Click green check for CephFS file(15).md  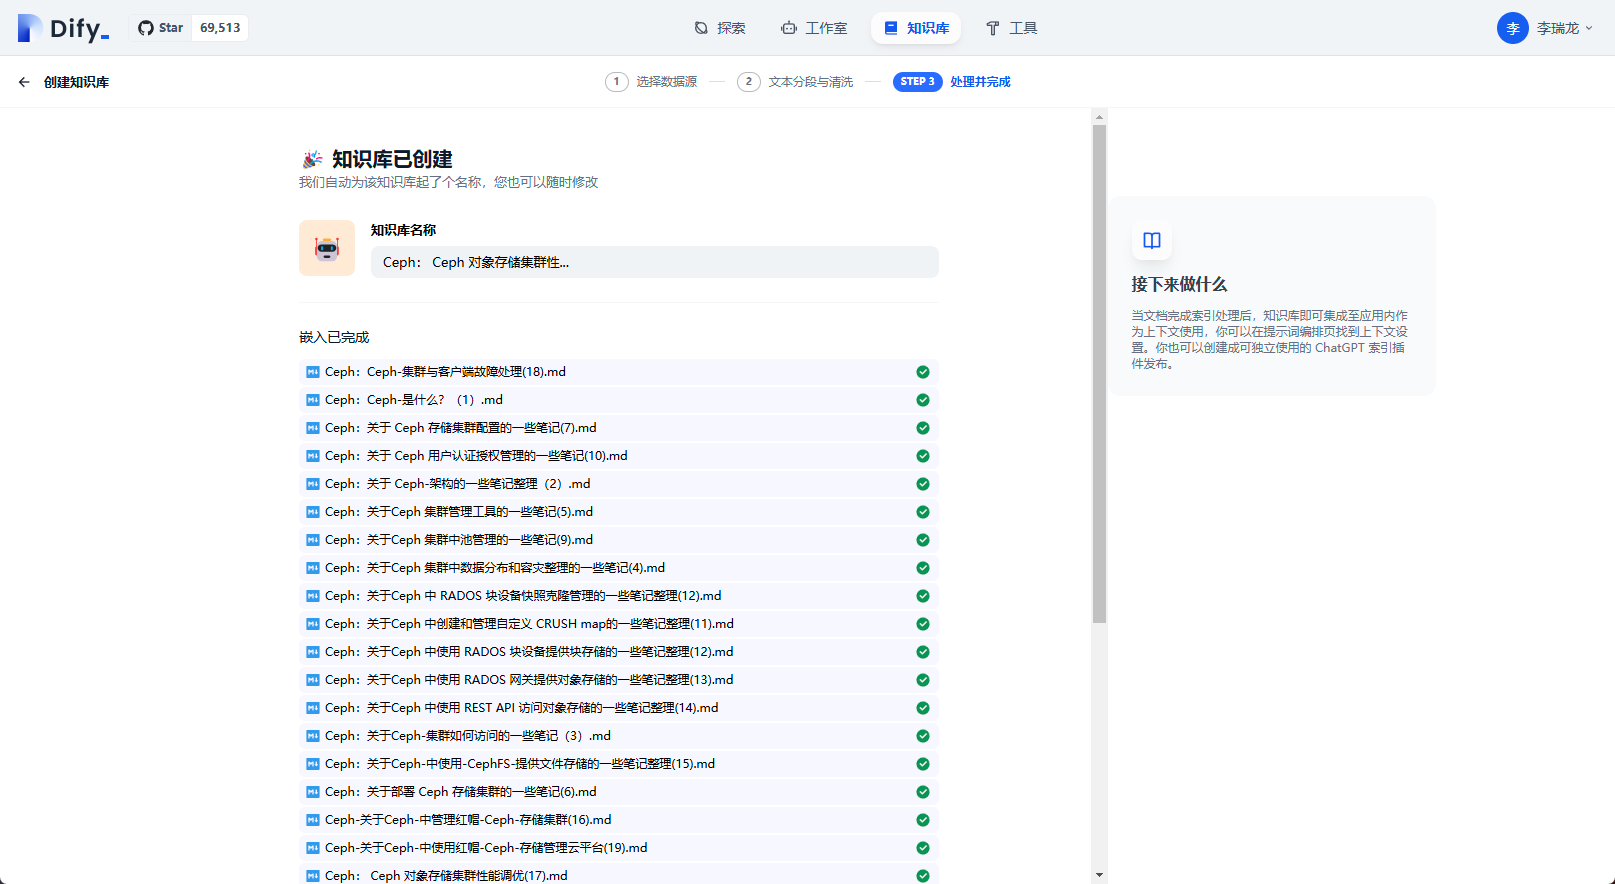coord(923,764)
